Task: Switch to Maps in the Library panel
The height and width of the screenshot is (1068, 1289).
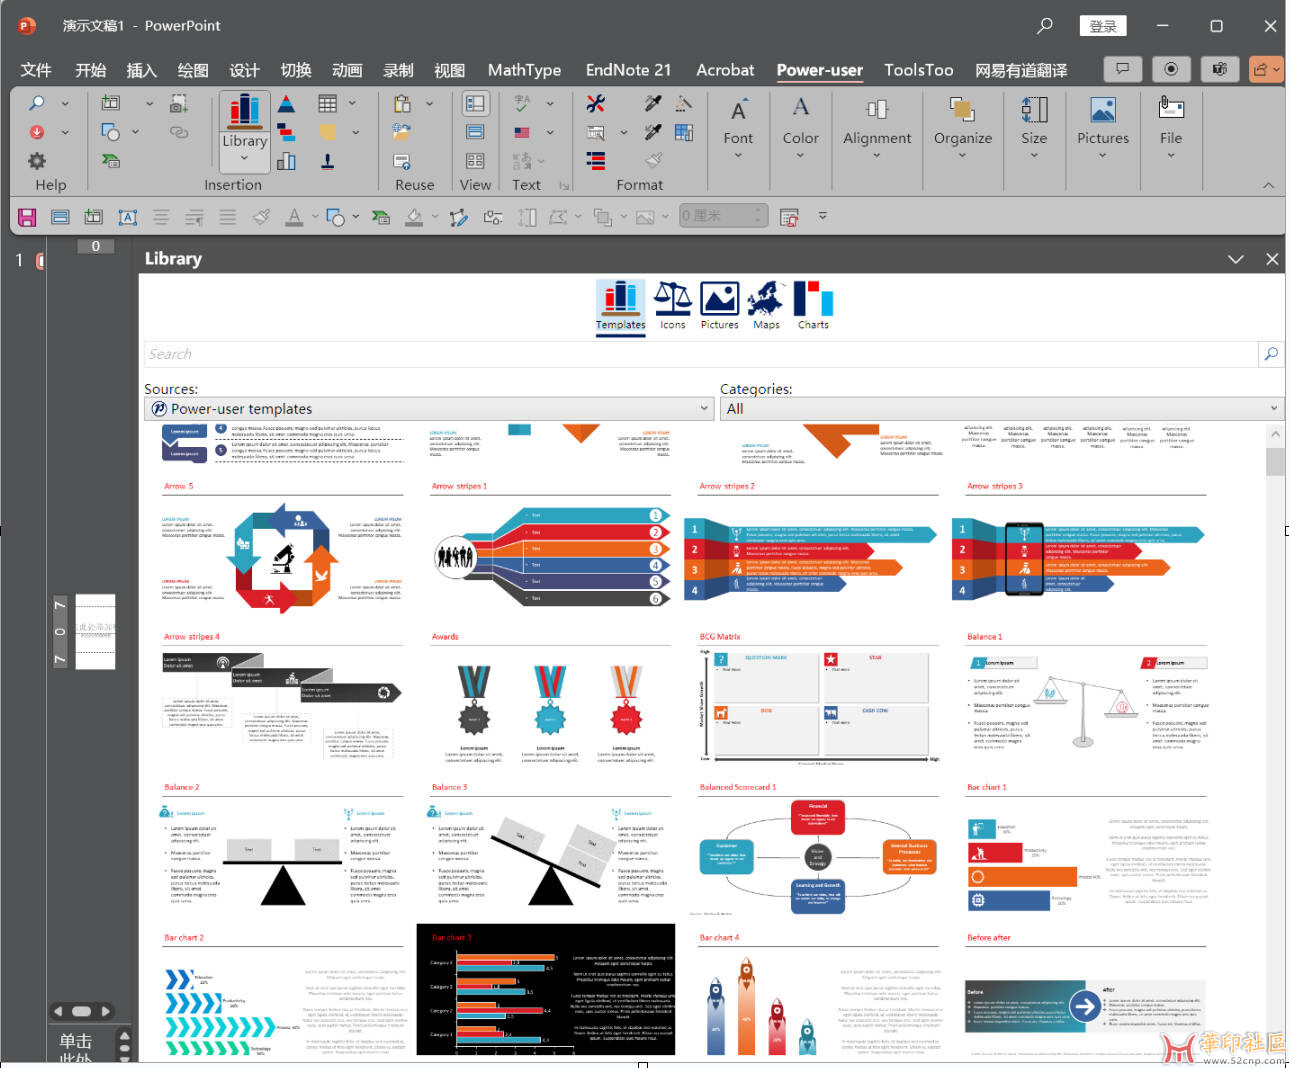Action: coord(766,304)
